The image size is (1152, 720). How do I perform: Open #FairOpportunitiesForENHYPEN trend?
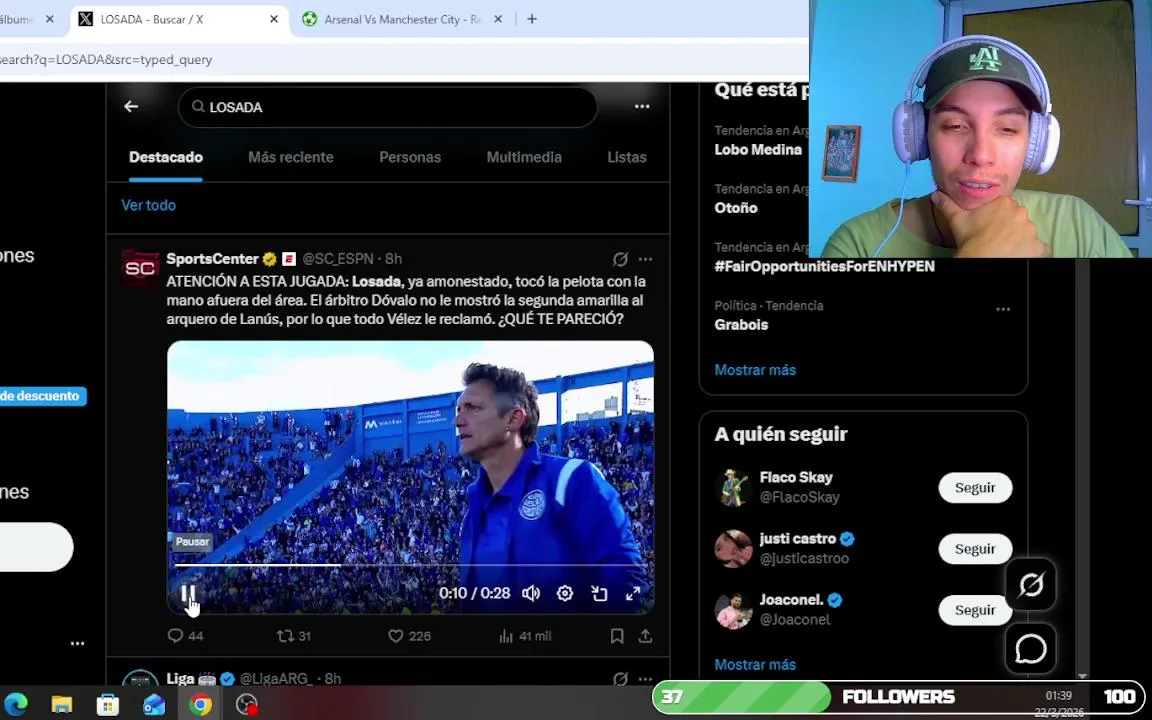[825, 266]
